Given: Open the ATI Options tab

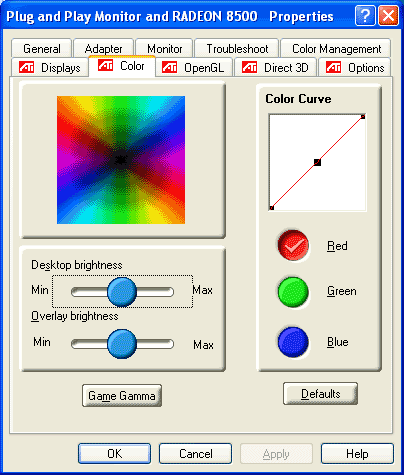Looking at the screenshot, I should [x=355, y=68].
